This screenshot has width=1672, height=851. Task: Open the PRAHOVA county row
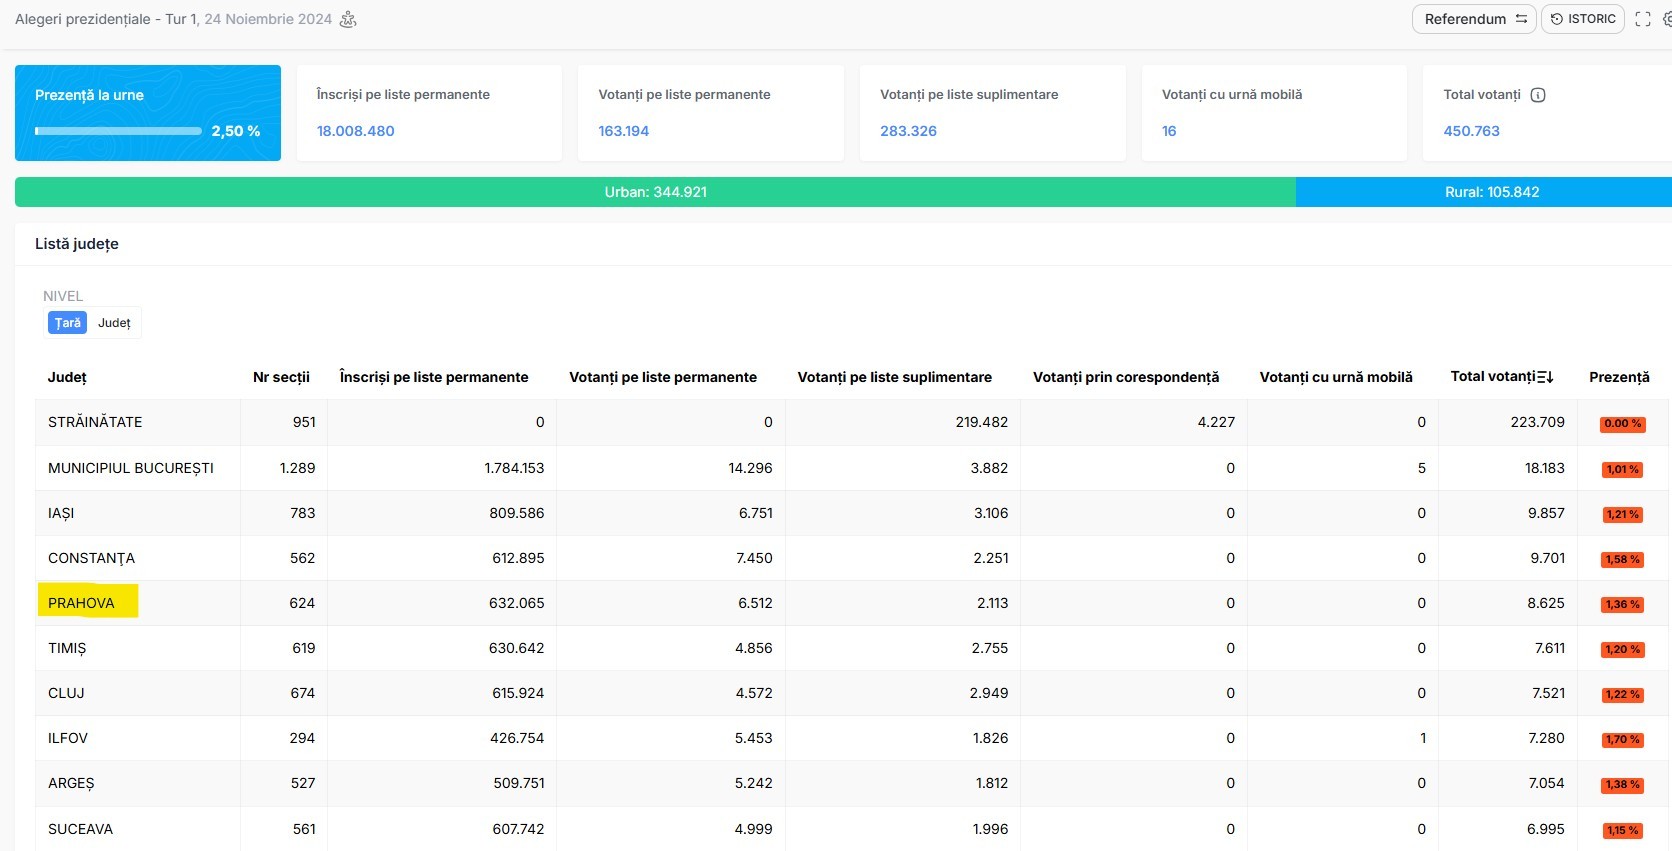pos(81,603)
